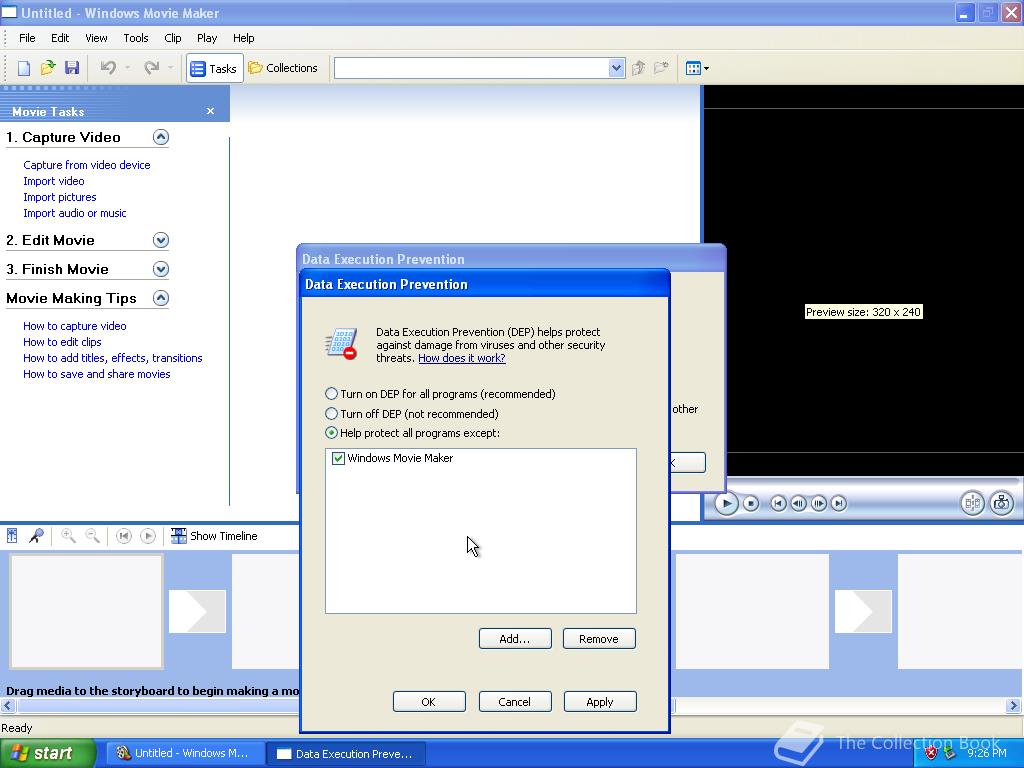Click Import video link

click(54, 181)
